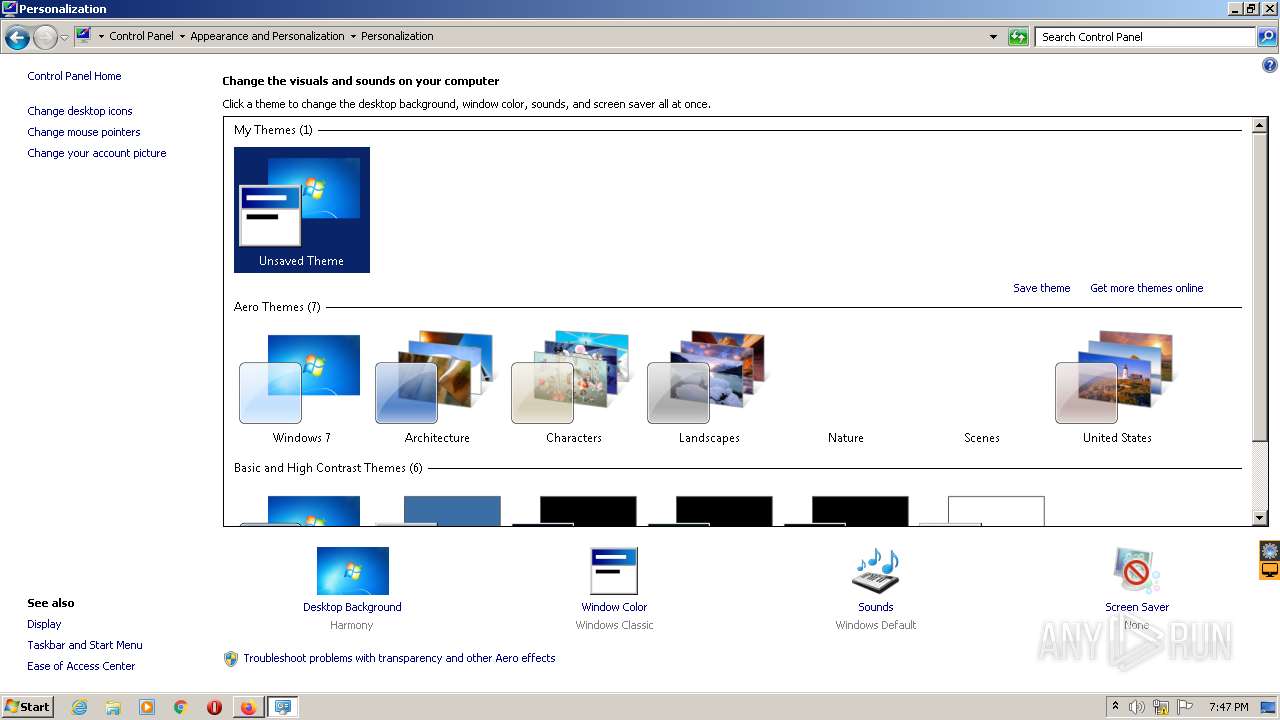Go to Control Panel Home
The height and width of the screenshot is (720, 1280).
[74, 76]
